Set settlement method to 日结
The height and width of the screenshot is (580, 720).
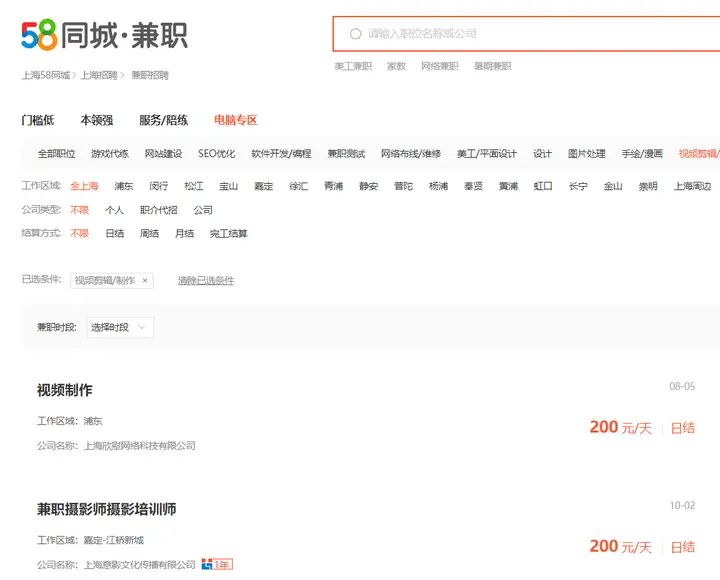(x=114, y=233)
